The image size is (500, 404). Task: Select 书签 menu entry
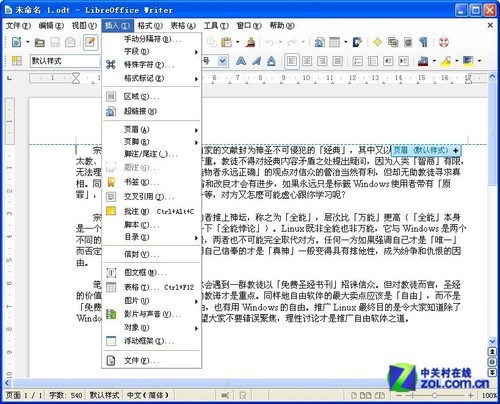click(152, 182)
